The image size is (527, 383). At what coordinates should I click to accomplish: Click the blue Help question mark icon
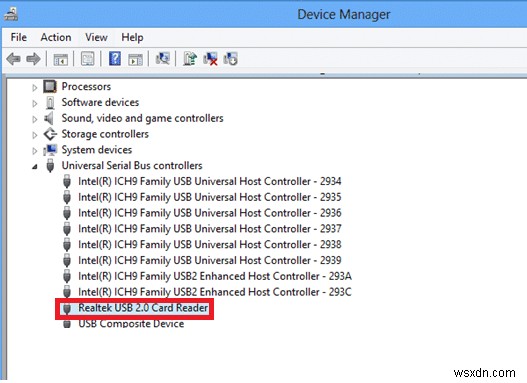click(x=115, y=59)
